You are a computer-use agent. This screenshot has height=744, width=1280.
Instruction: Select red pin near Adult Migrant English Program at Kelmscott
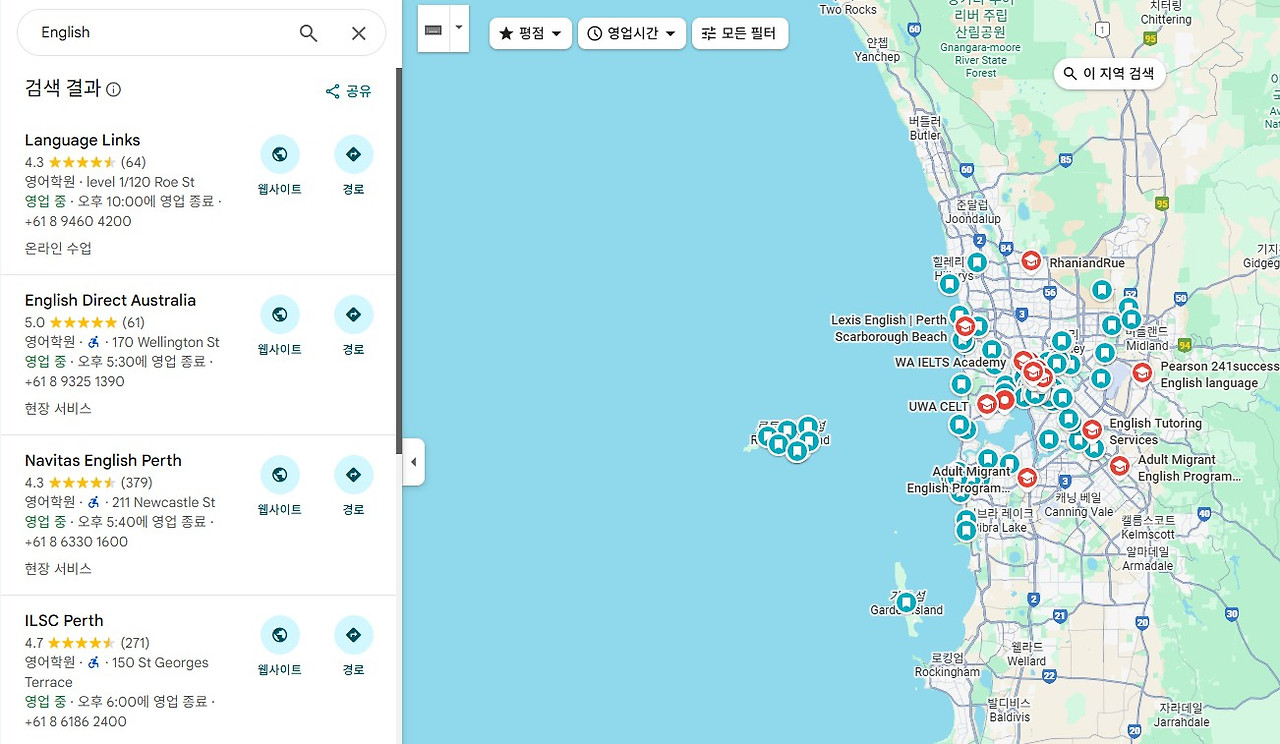click(x=1120, y=465)
